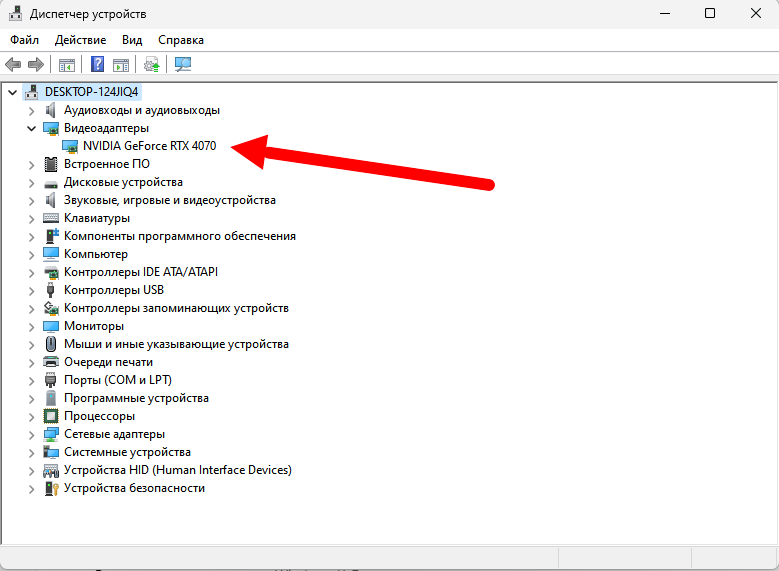Collapse the DESKTOP-124JIQ4 root node
Screen dimensions: 779x571
point(13,92)
